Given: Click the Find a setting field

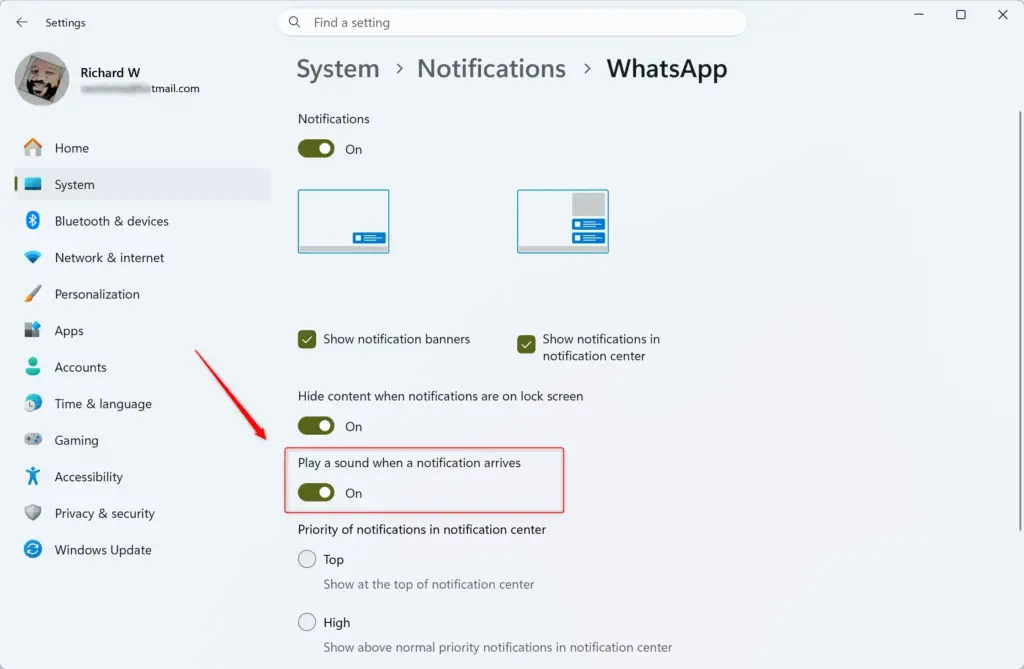Looking at the screenshot, I should pos(512,22).
